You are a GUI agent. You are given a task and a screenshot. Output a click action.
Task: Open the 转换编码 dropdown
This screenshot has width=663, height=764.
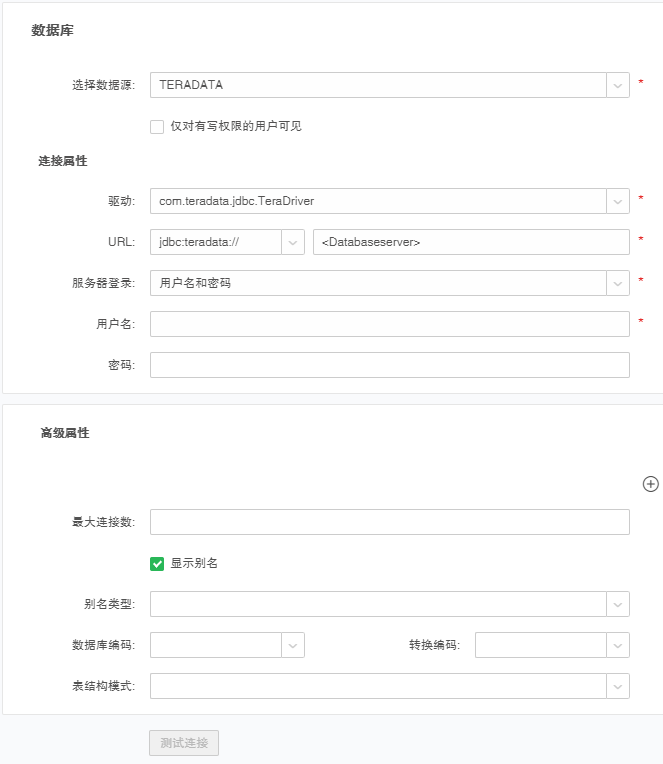[x=617, y=645]
